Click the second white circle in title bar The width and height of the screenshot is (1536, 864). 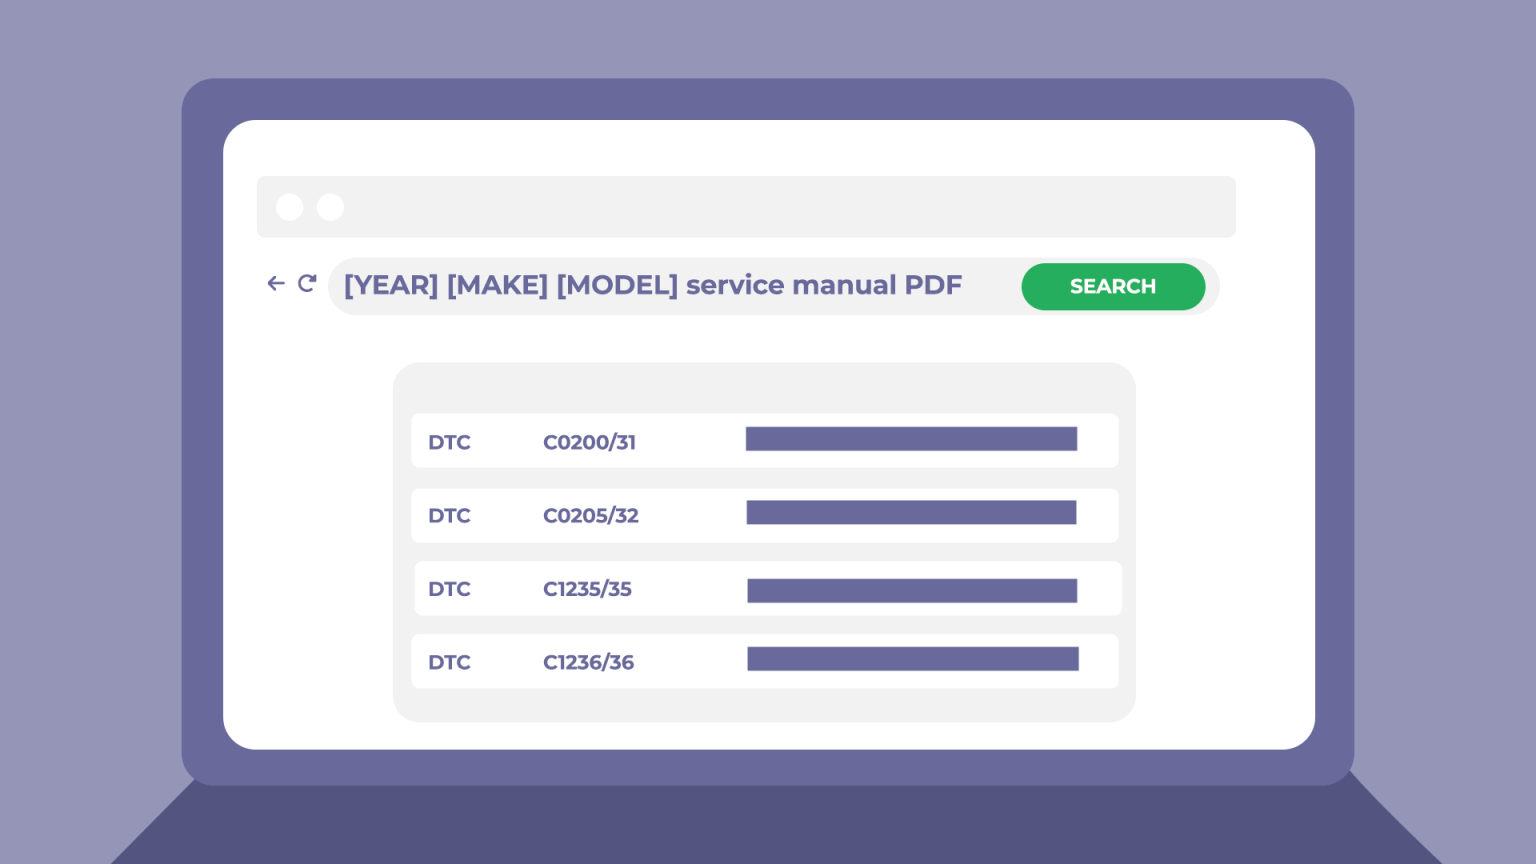pyautogui.click(x=330, y=207)
